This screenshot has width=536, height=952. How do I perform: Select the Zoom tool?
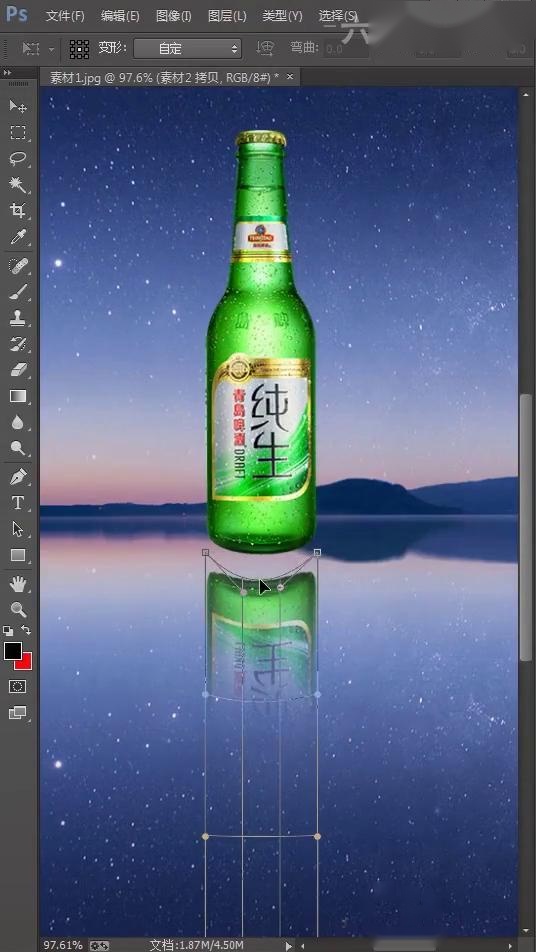point(18,610)
